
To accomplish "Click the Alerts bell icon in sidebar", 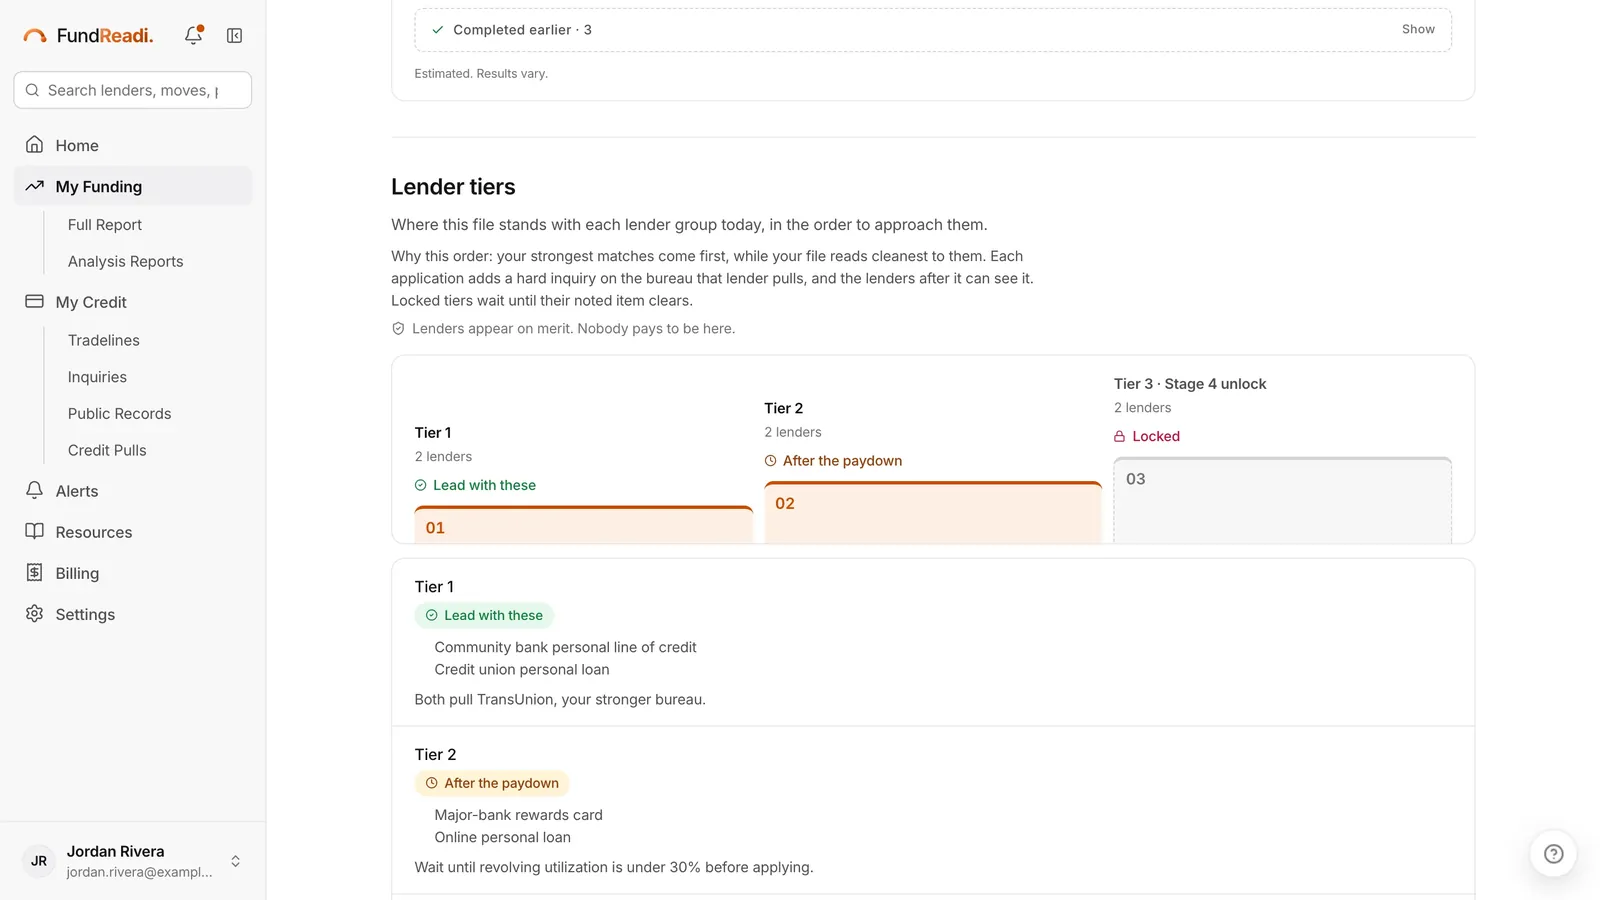I will point(35,490).
